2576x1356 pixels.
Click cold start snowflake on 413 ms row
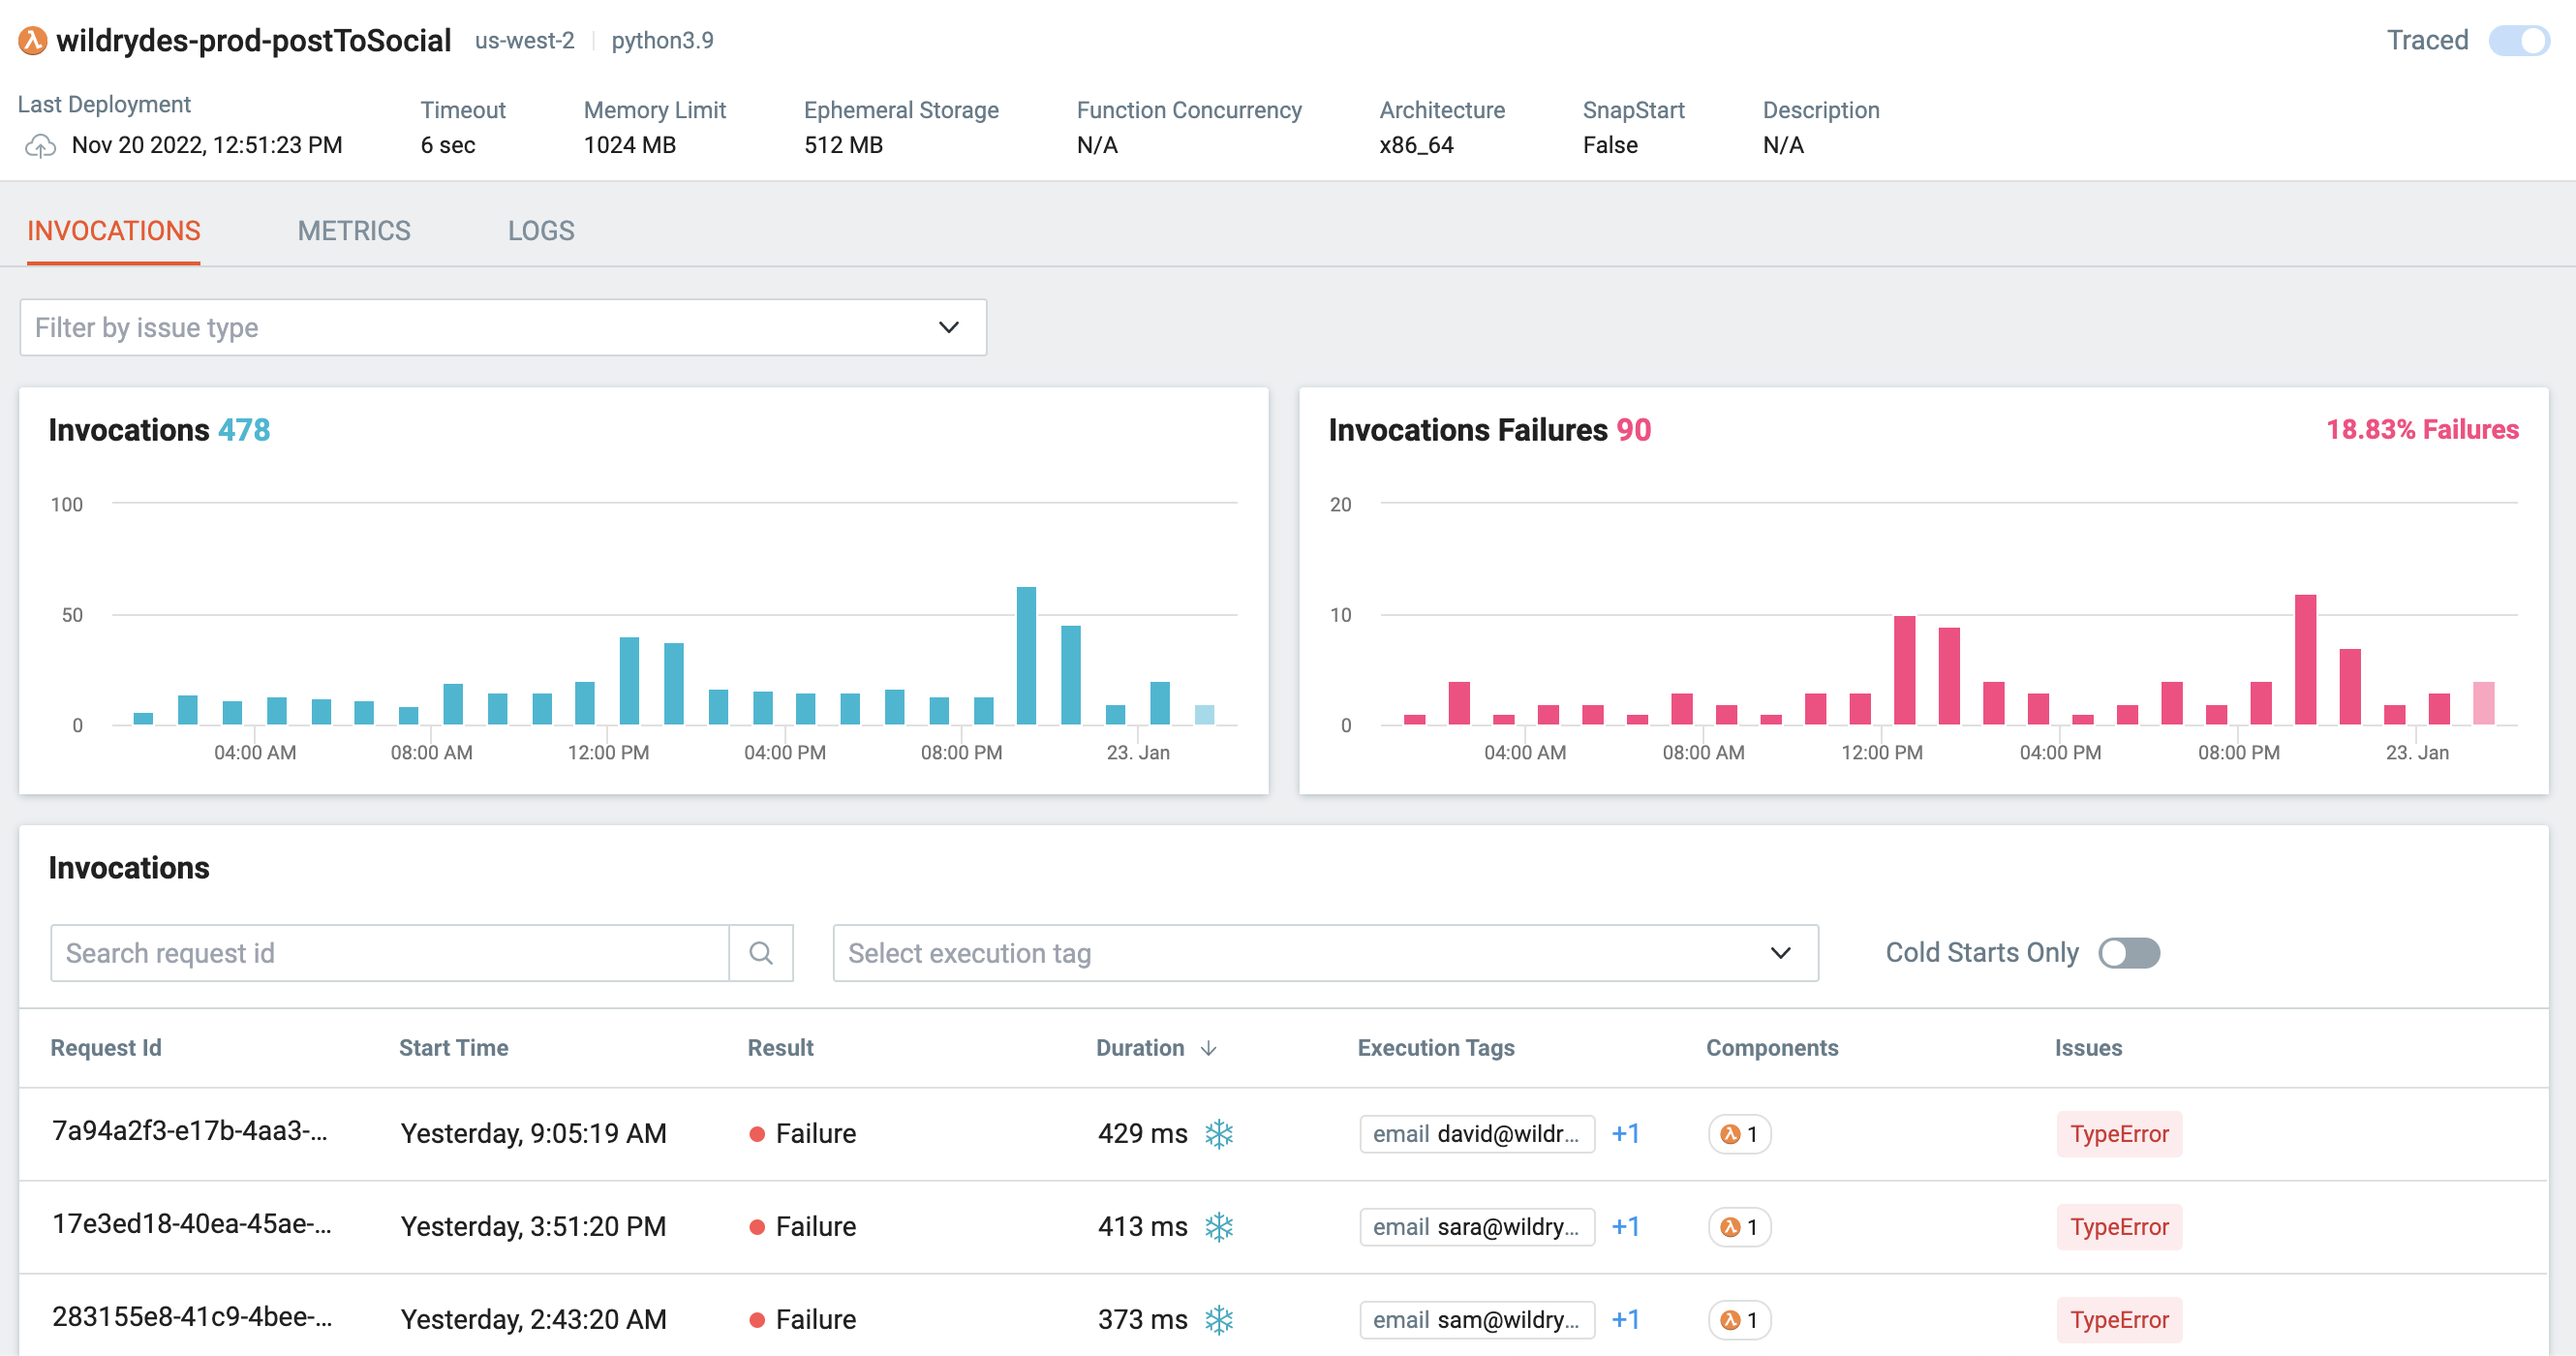[1219, 1227]
